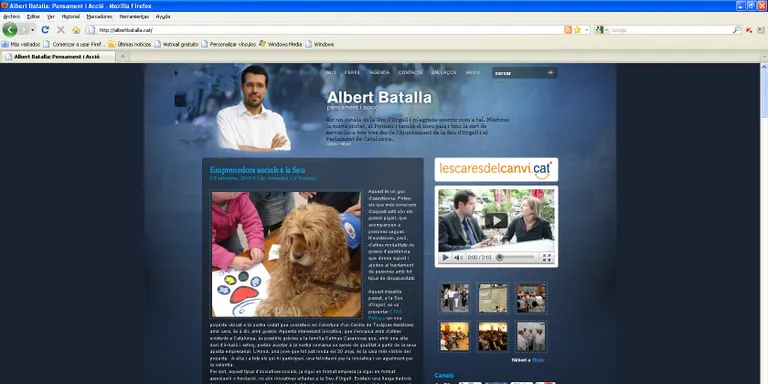
Task: Click the Albert Batalla site title
Action: pyautogui.click(x=379, y=97)
